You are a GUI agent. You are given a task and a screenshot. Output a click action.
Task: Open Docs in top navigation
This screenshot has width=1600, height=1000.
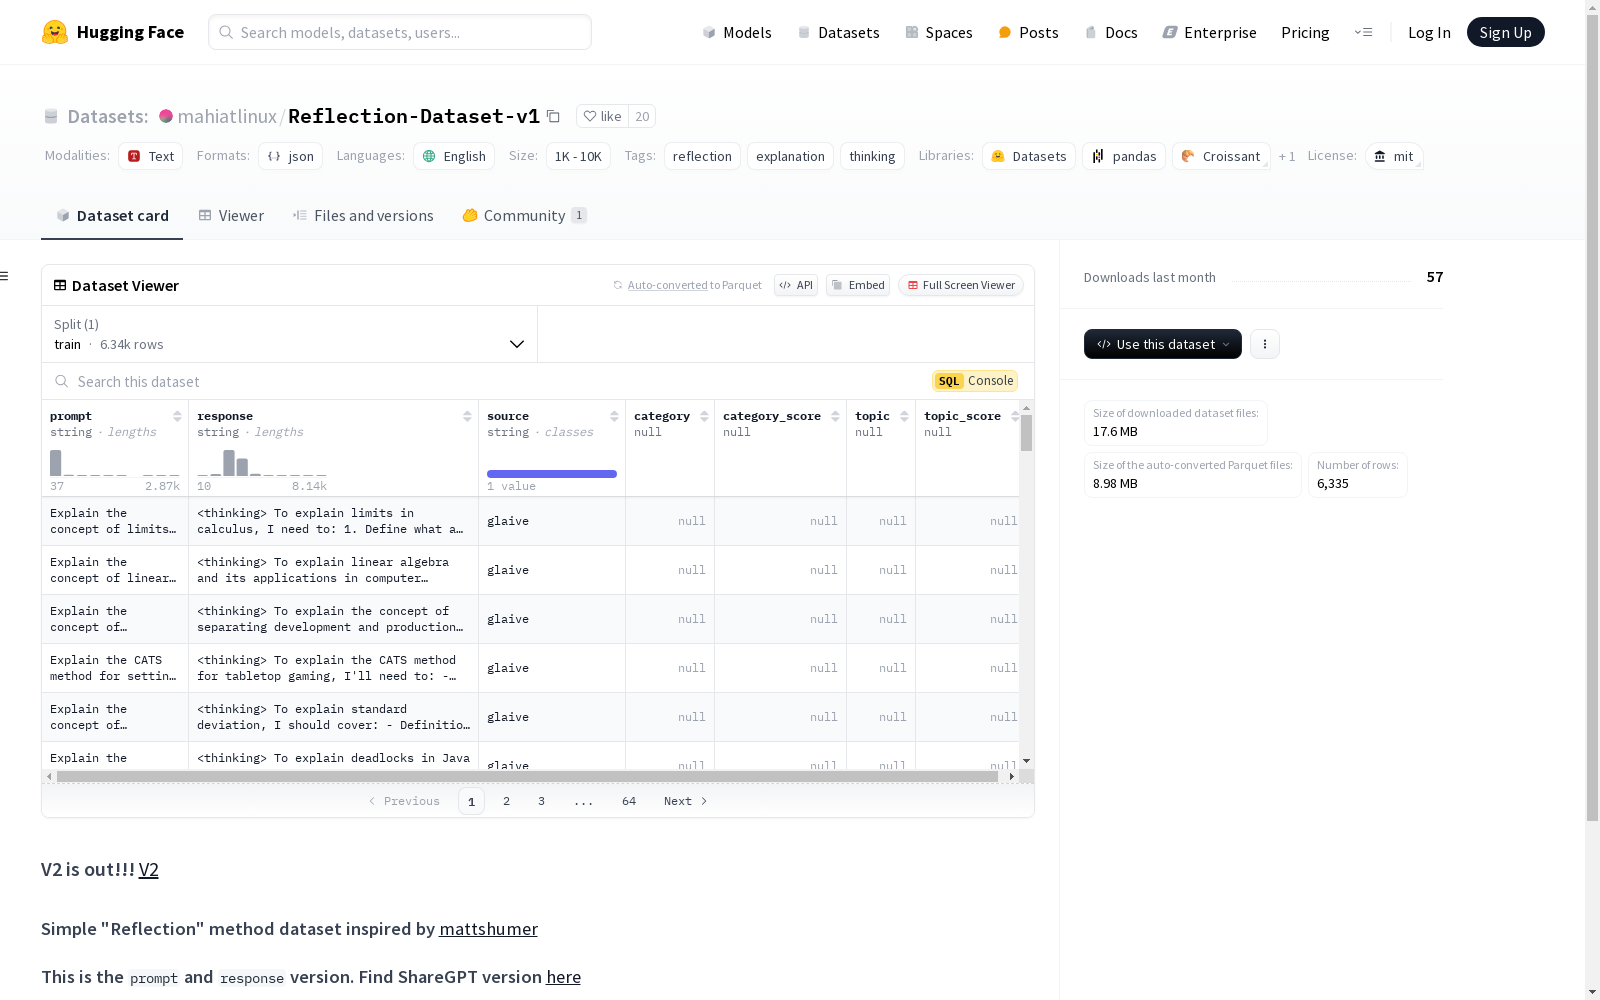1111,32
